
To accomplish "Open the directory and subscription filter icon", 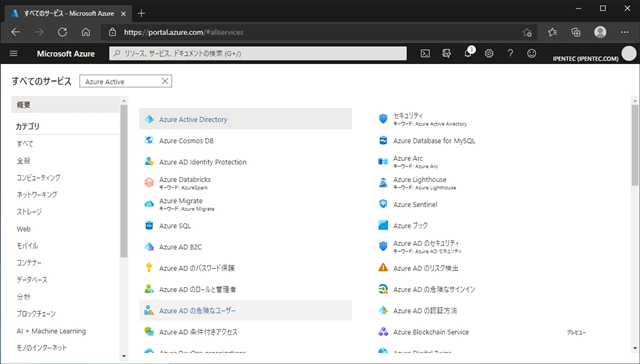I will 447,53.
